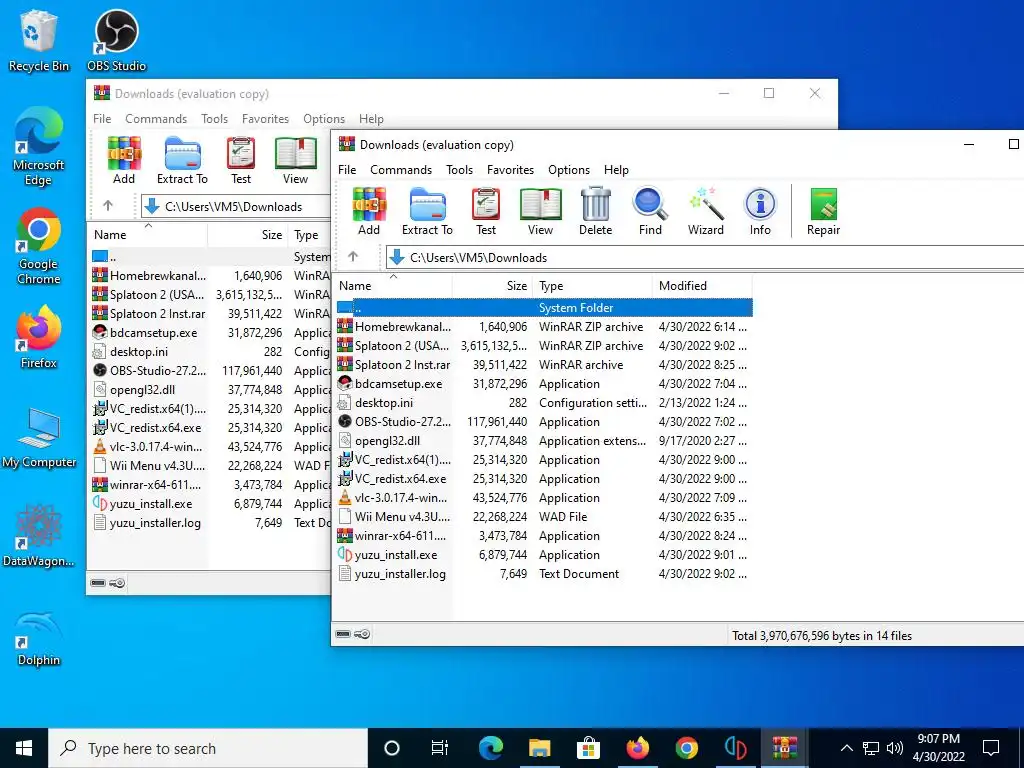This screenshot has width=1024, height=768.
Task: Click WinRAR icon in the taskbar
Action: click(784, 748)
